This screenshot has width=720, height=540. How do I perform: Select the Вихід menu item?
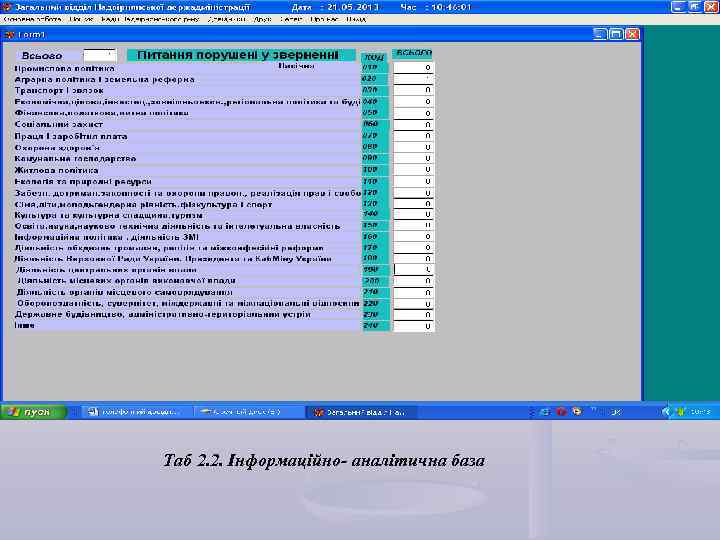(x=356, y=19)
